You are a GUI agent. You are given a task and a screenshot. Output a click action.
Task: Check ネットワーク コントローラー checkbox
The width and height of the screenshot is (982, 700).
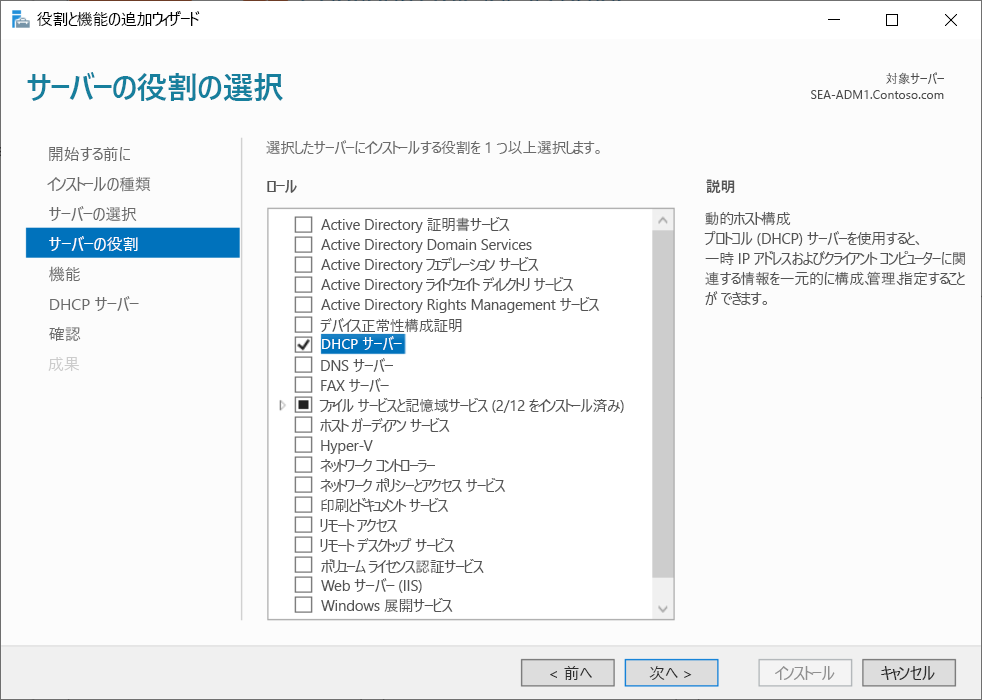tap(303, 465)
